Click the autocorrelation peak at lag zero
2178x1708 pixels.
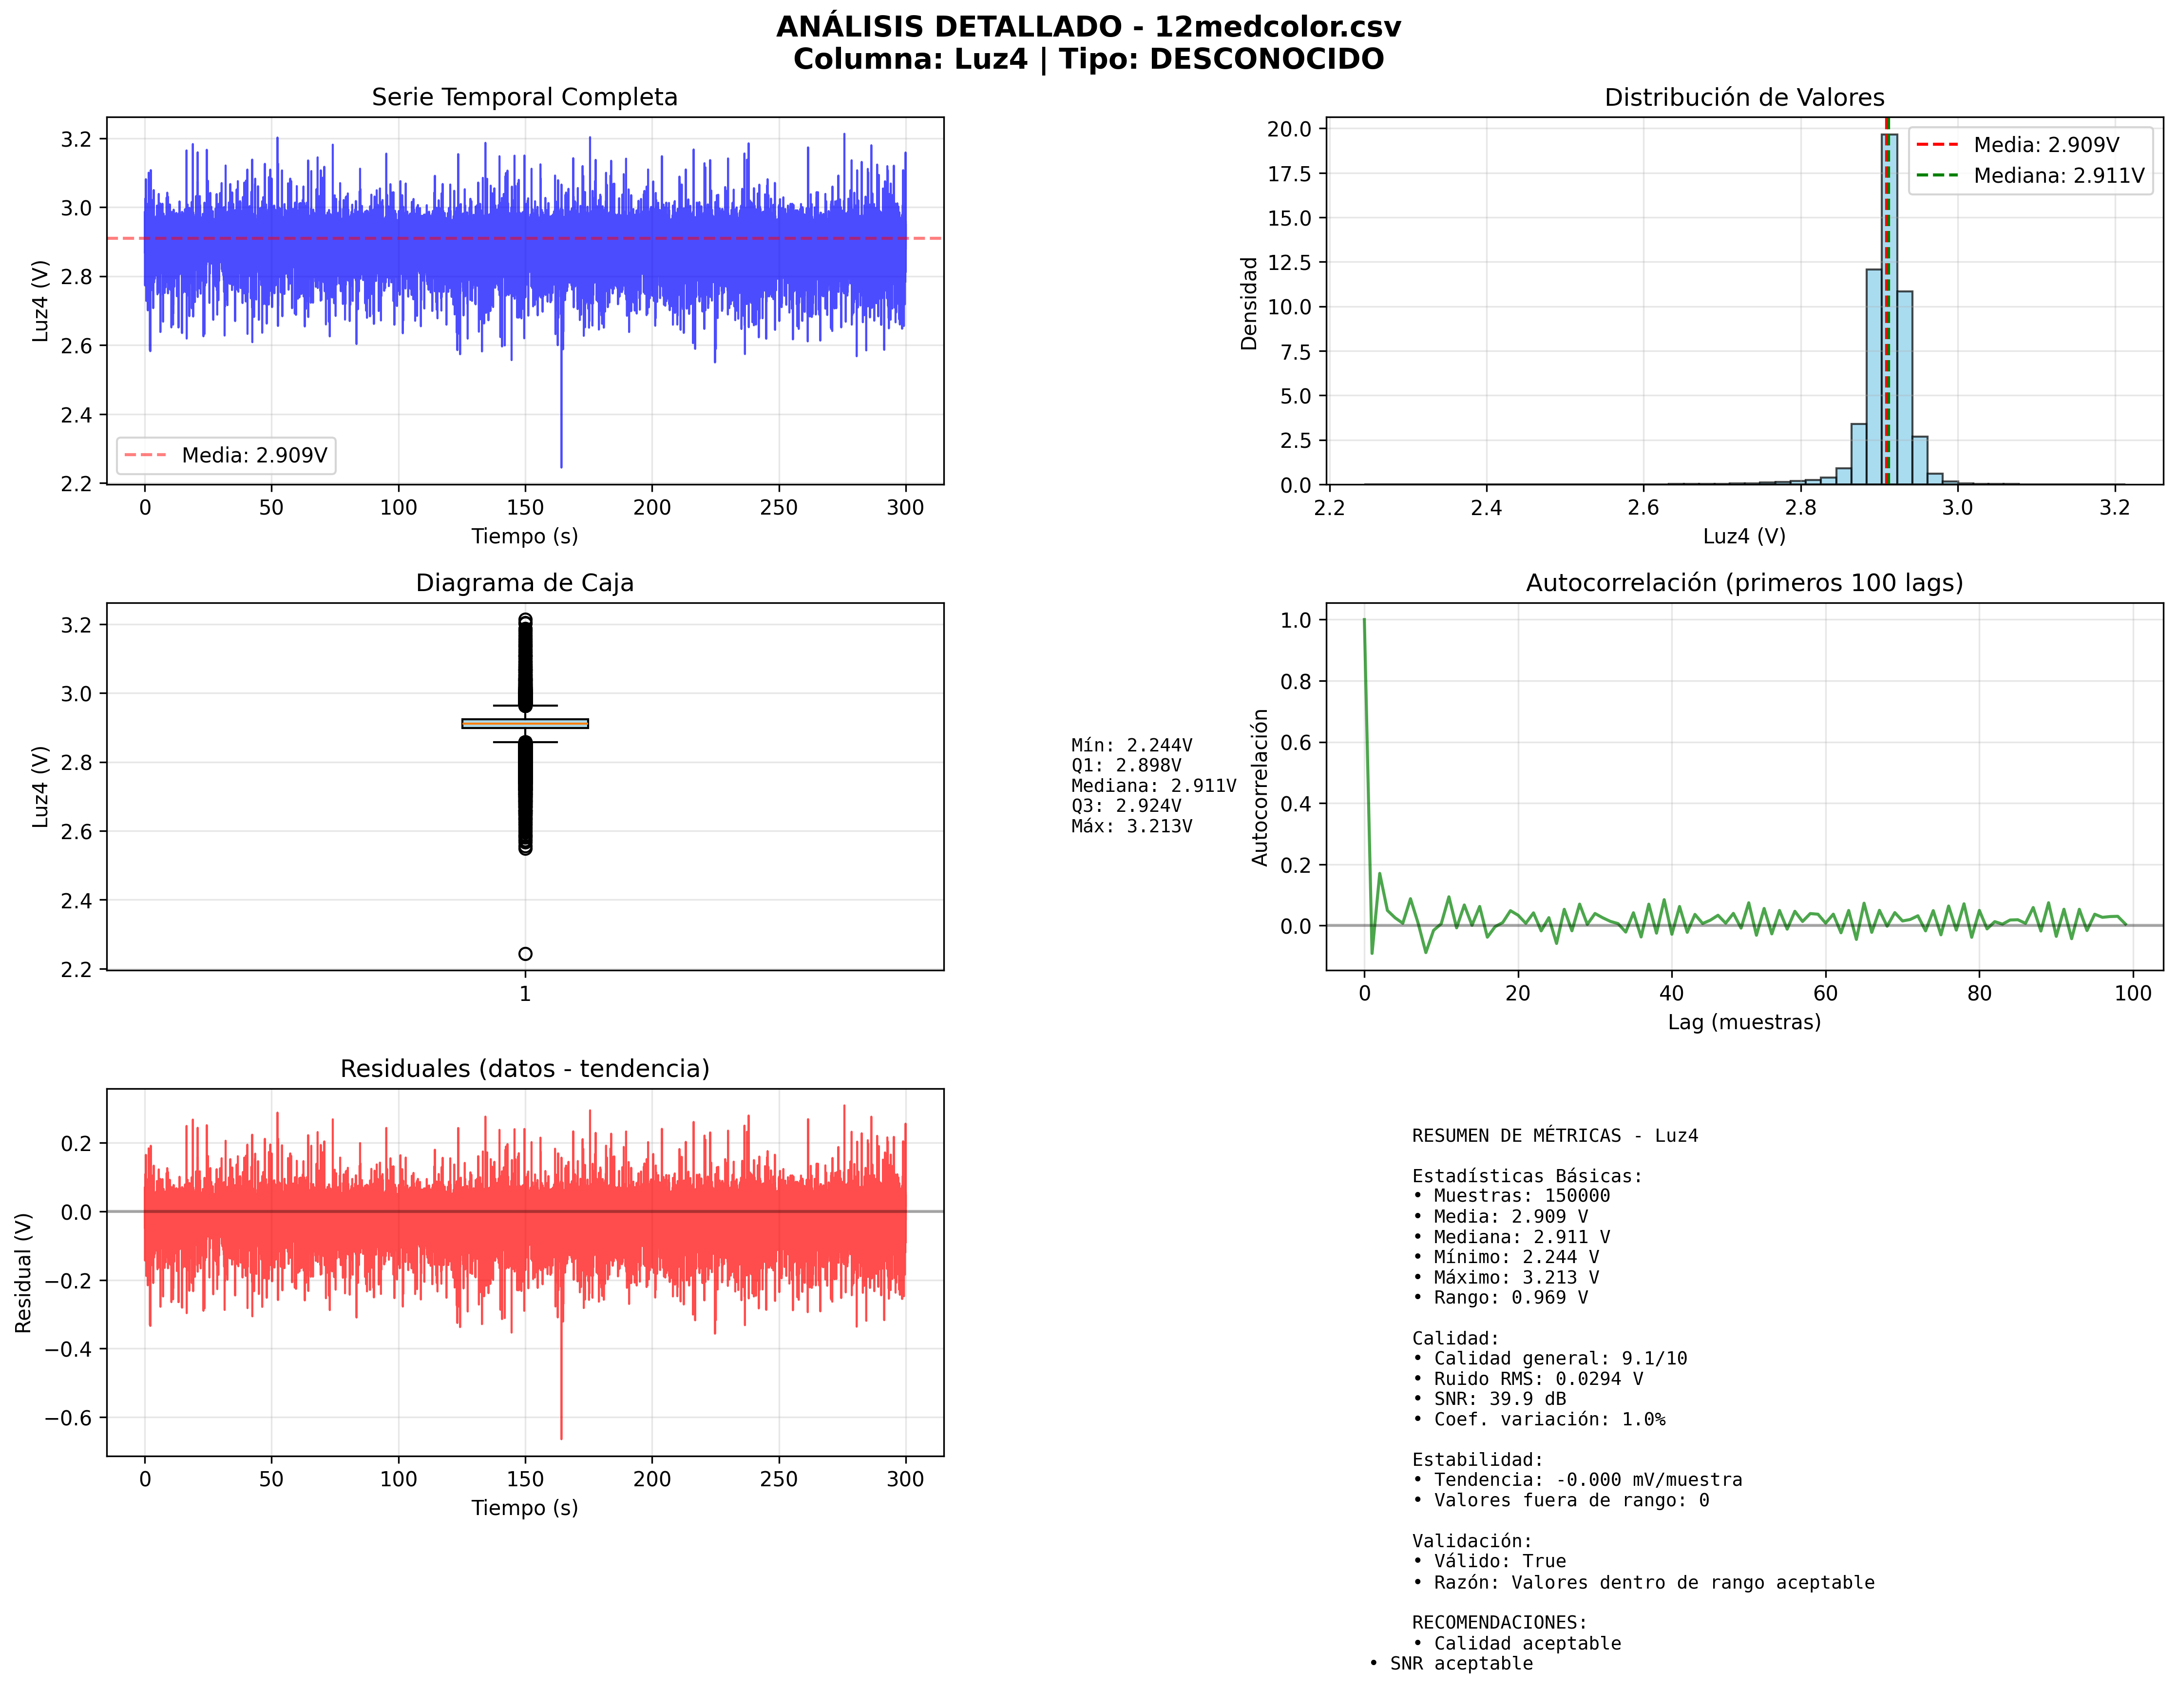pos(1364,622)
